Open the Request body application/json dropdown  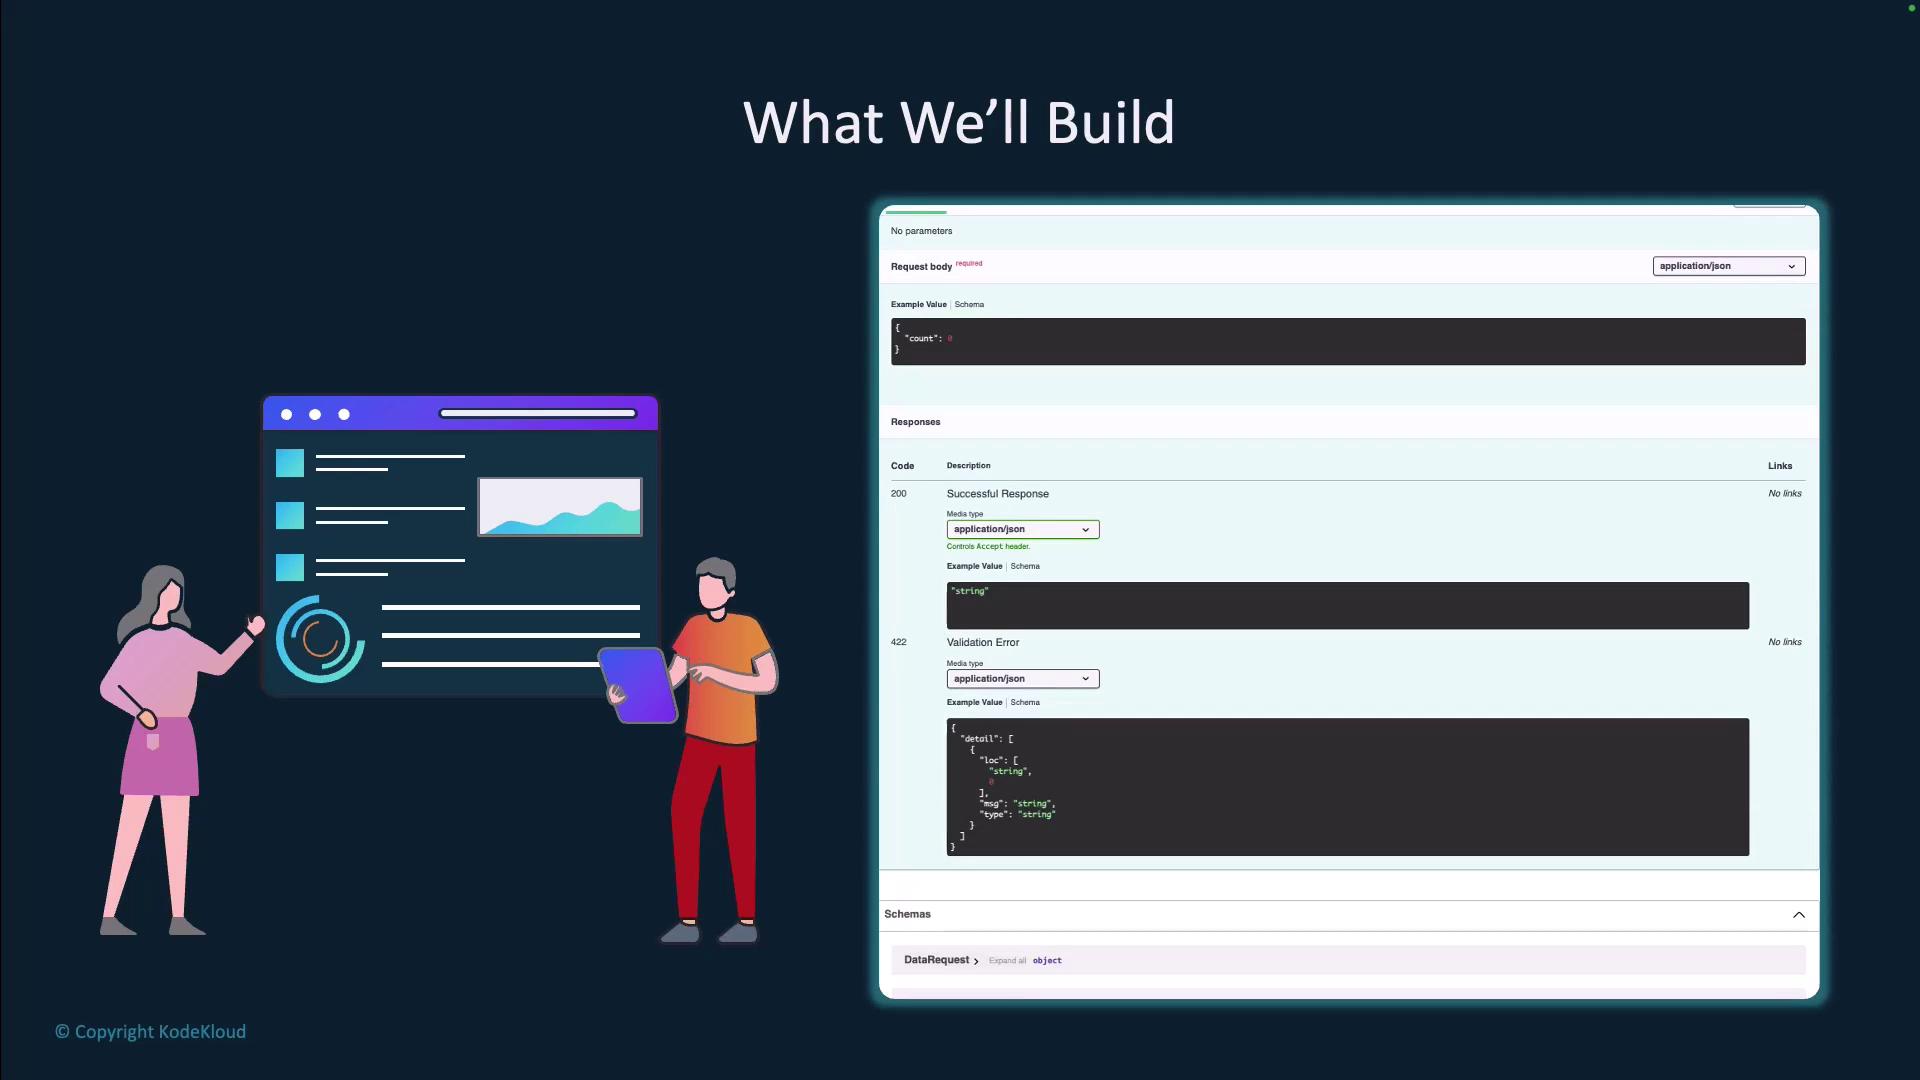tap(1728, 266)
